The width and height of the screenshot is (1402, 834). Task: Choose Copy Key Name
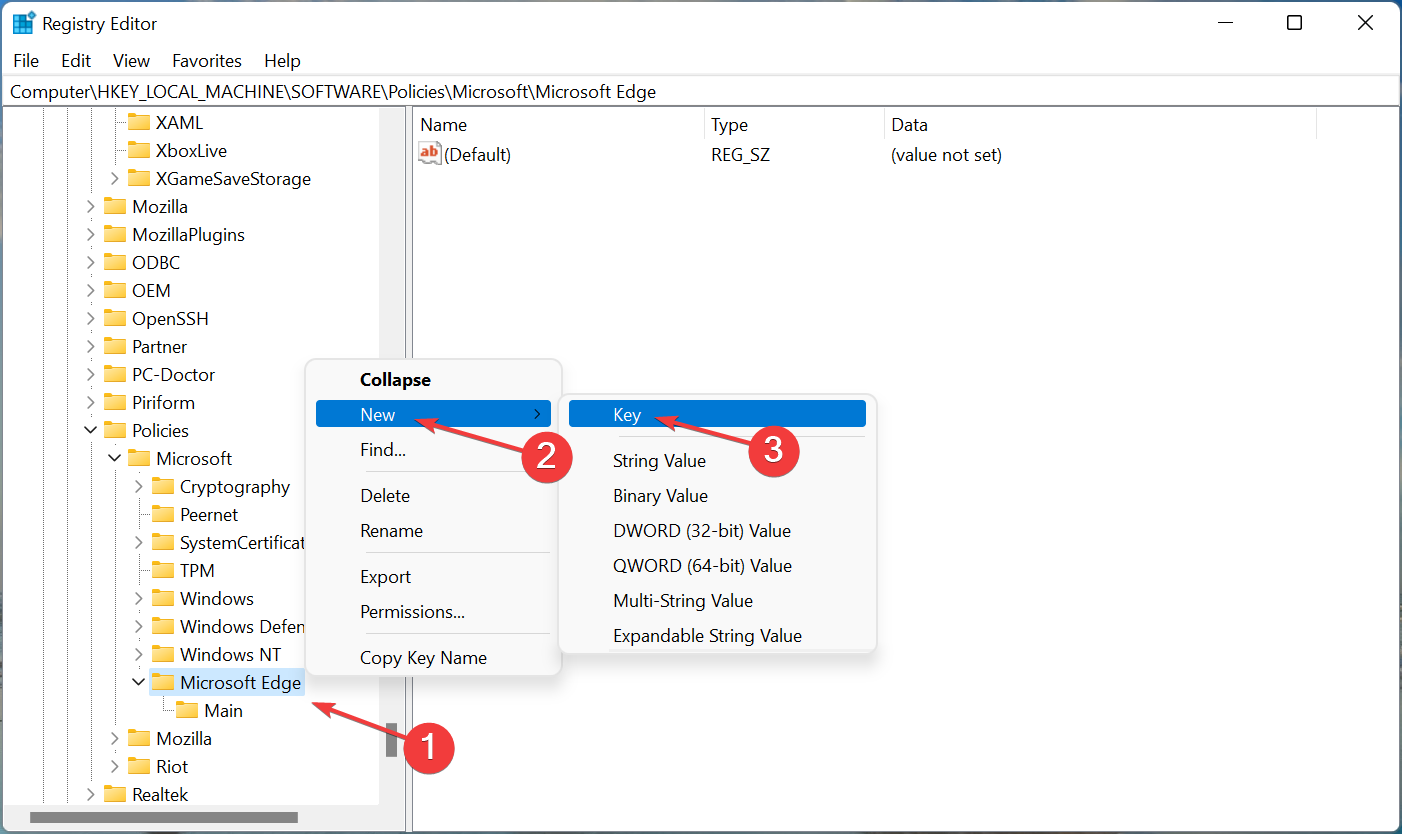coord(433,658)
